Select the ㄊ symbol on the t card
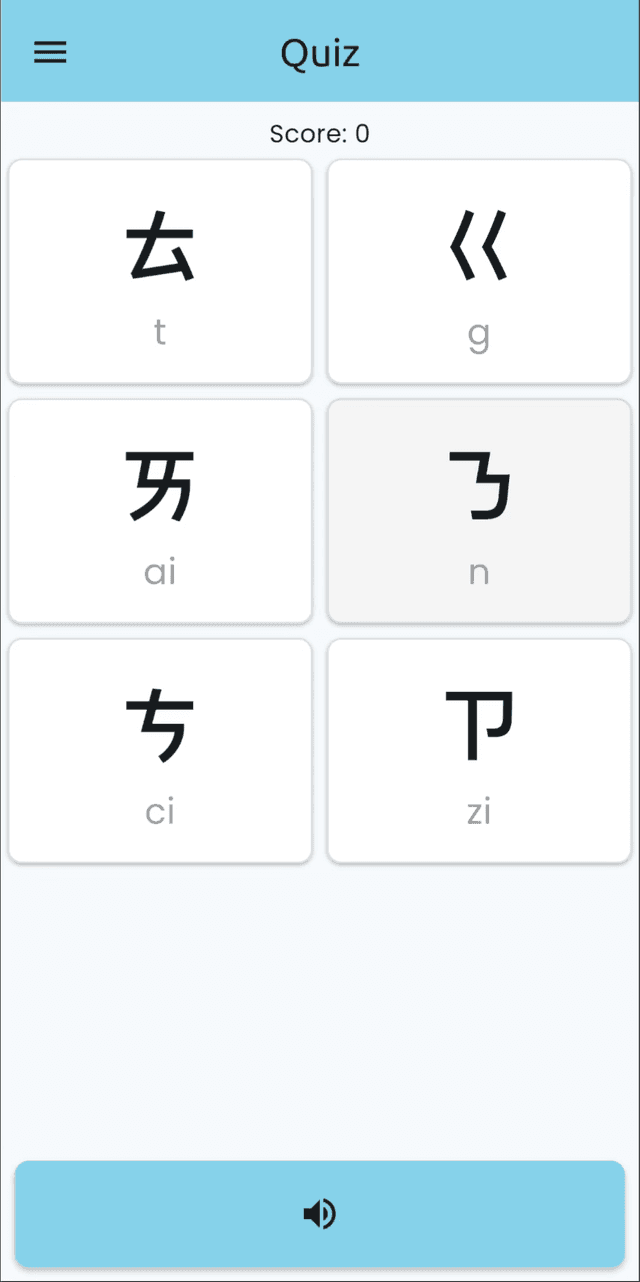 tap(160, 246)
